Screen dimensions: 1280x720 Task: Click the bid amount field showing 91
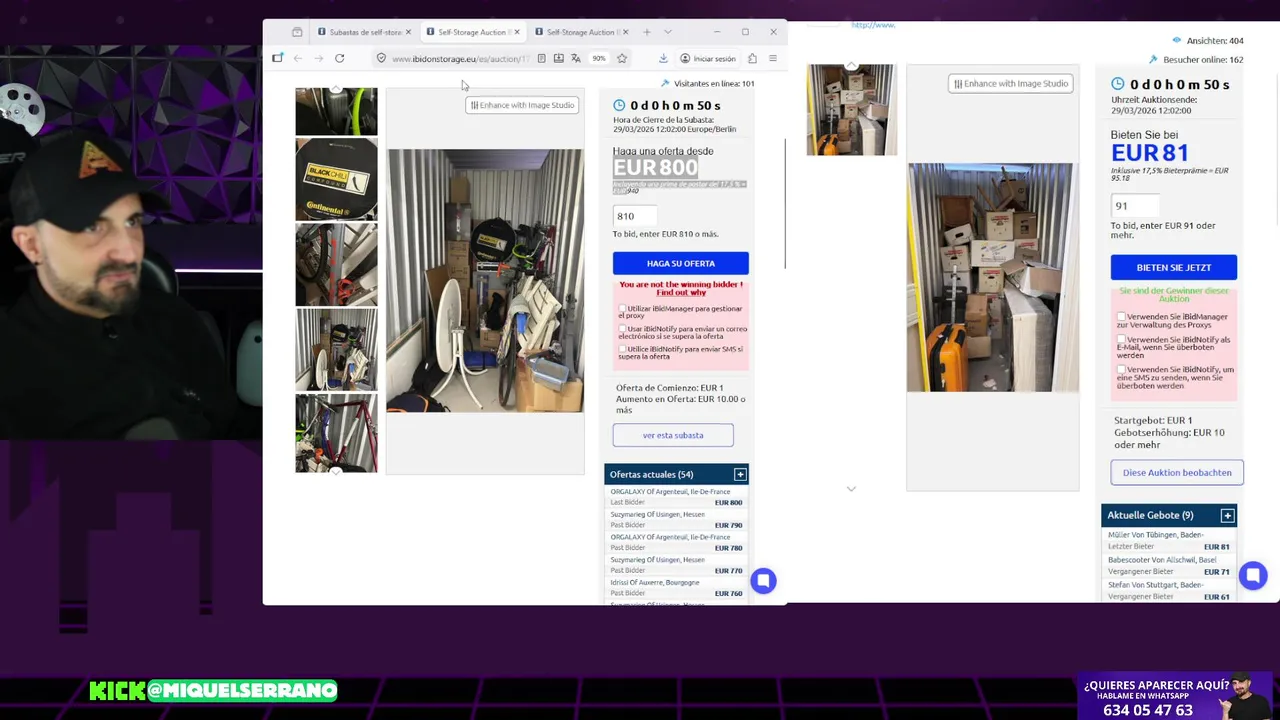click(x=1134, y=206)
